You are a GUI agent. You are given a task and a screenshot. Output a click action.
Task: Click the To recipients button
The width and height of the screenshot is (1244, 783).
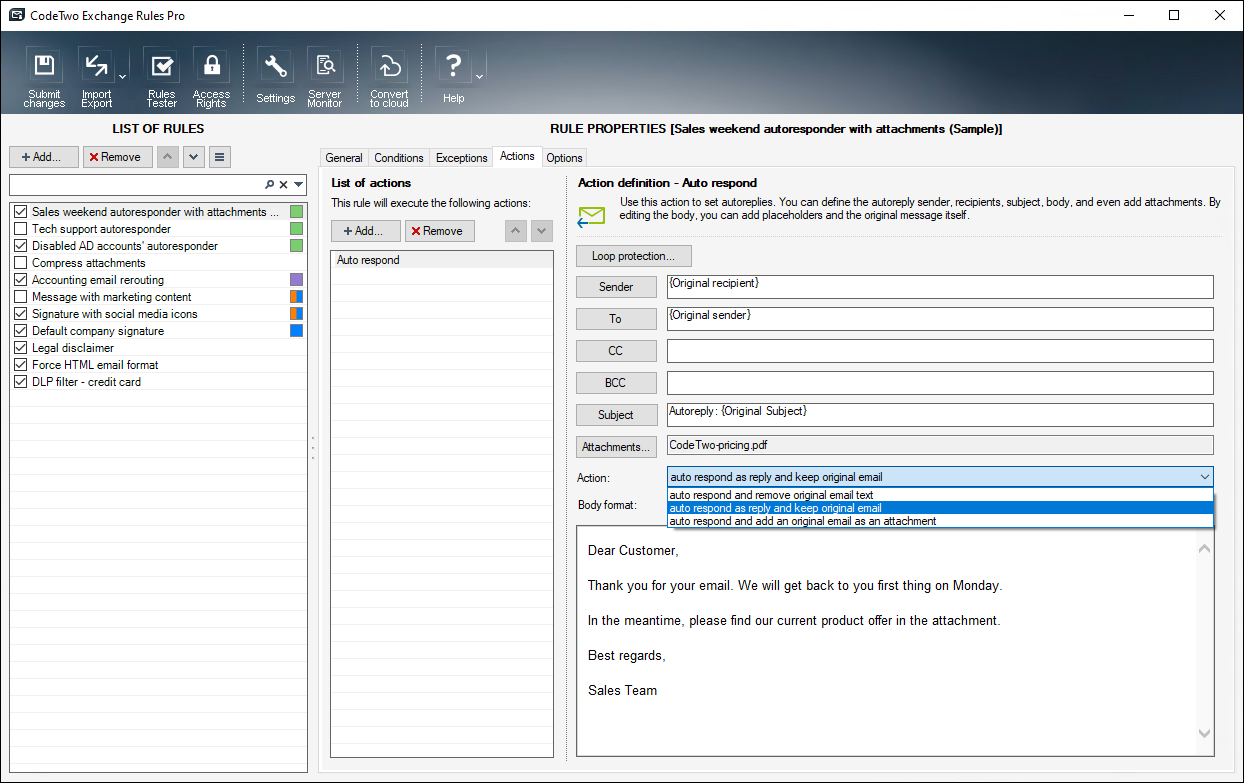click(616, 319)
